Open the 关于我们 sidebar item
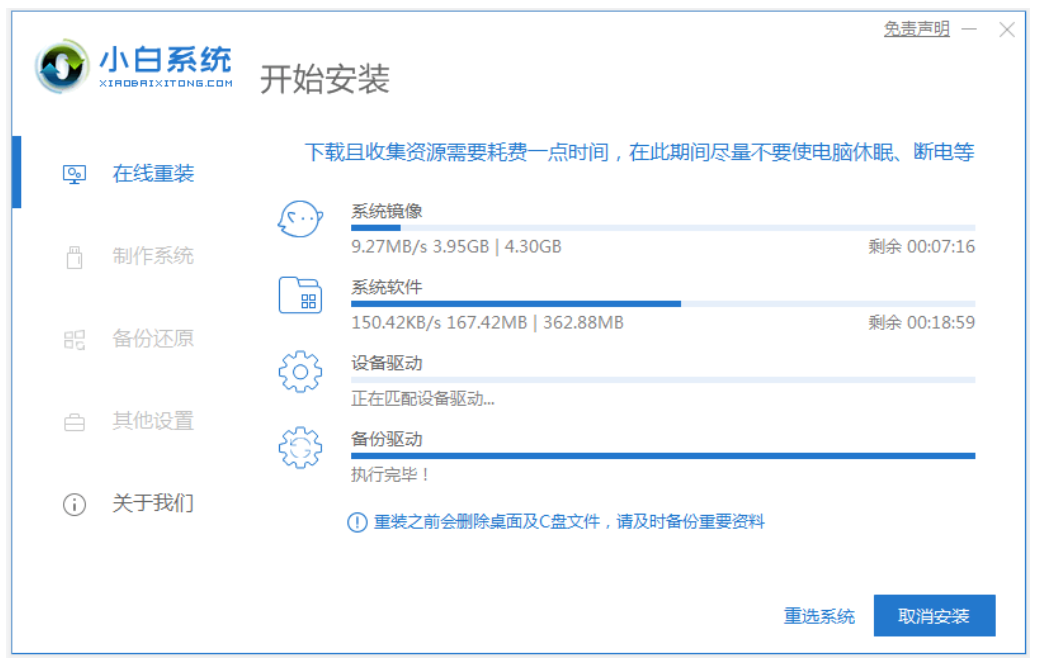This screenshot has height=663, width=1038. 152,503
